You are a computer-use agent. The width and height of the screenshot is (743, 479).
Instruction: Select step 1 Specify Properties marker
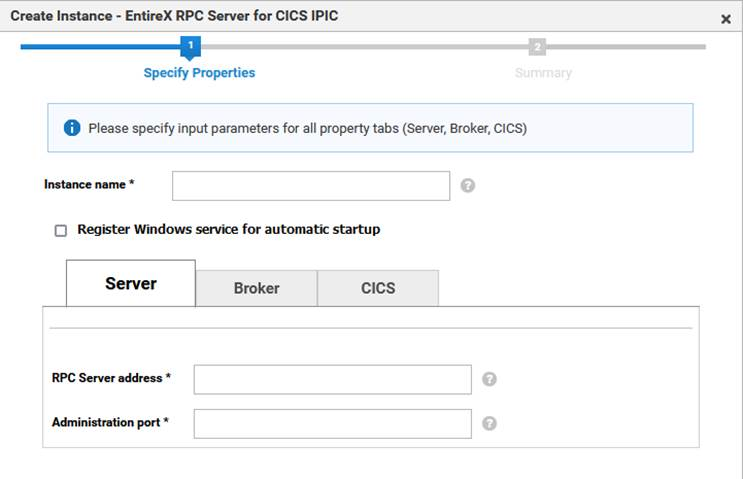click(x=190, y=47)
